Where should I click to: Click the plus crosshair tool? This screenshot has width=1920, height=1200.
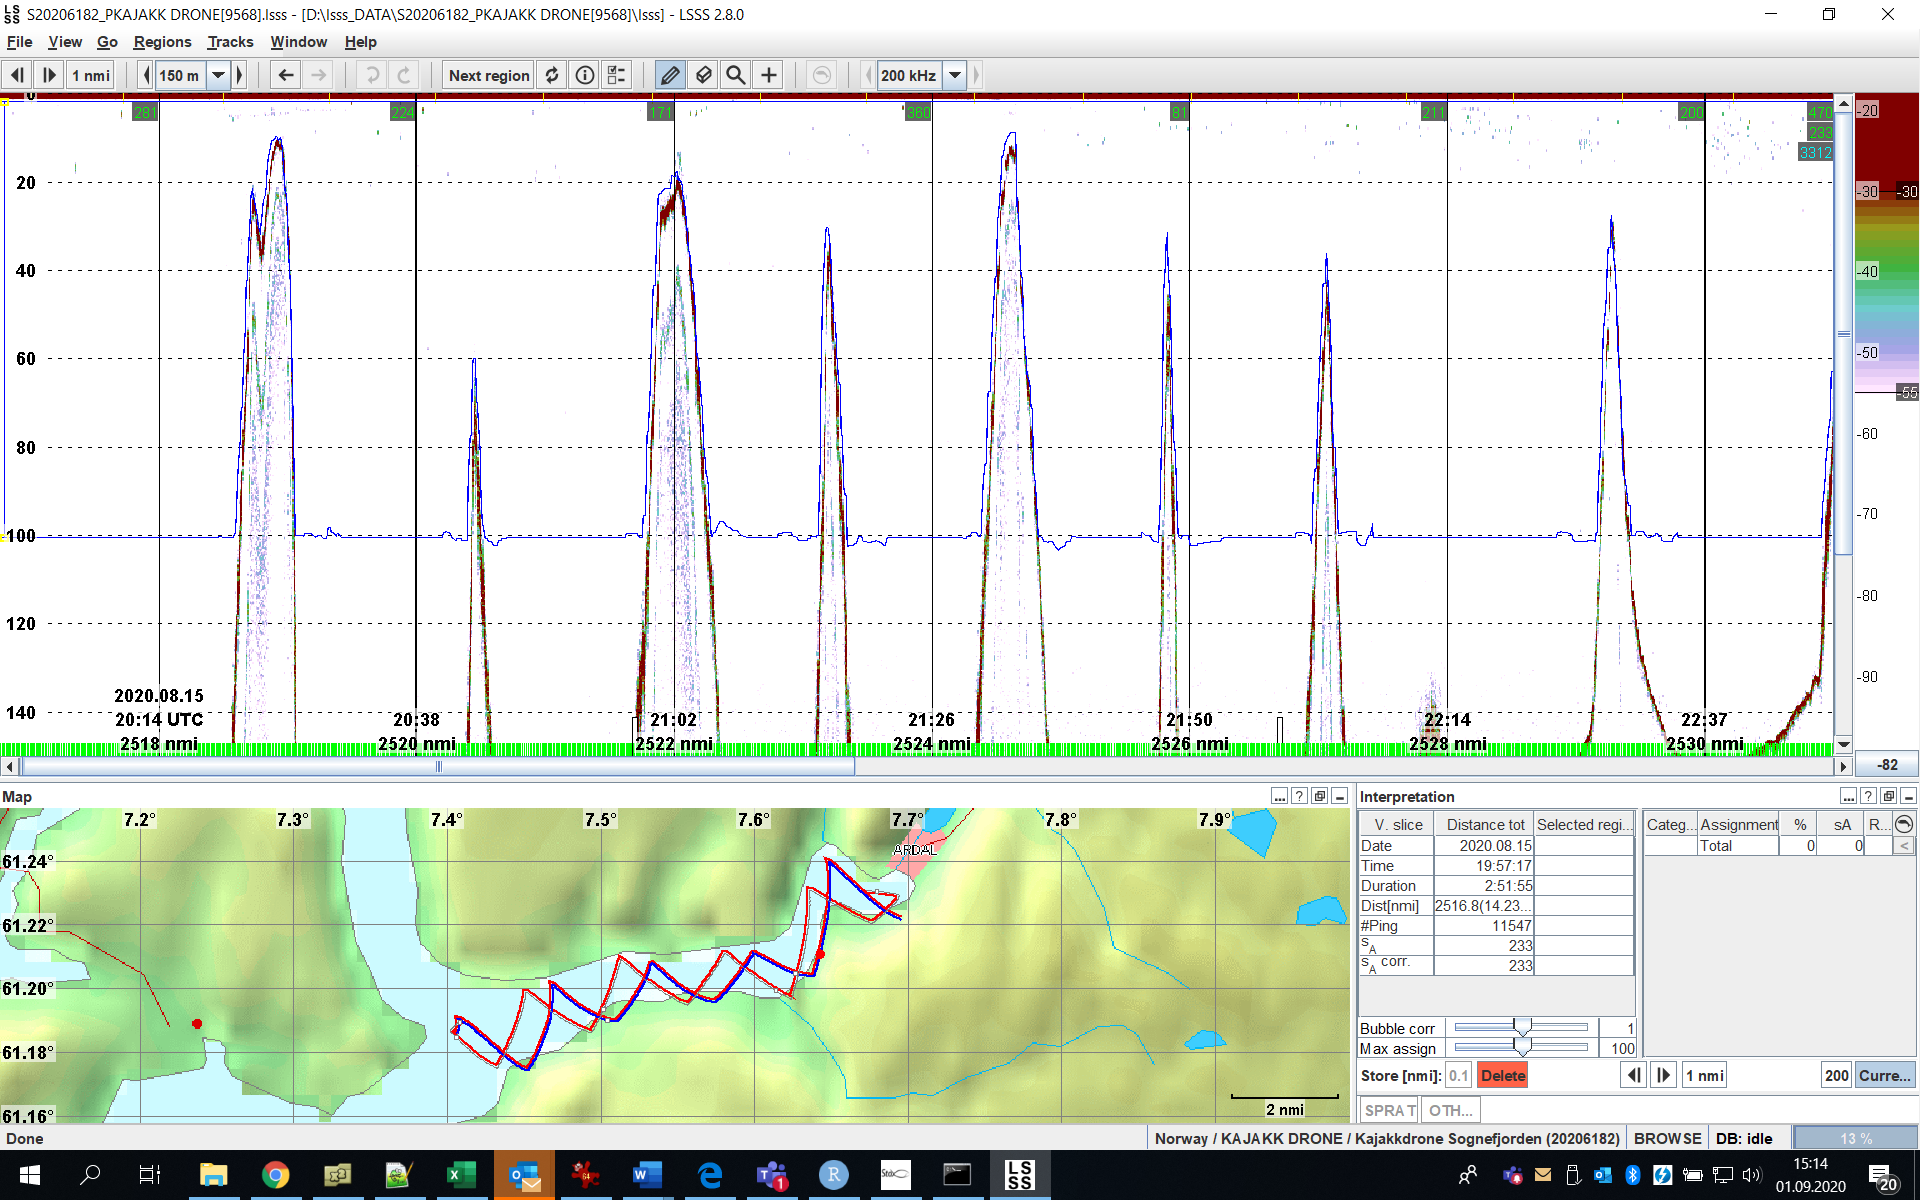(x=768, y=75)
